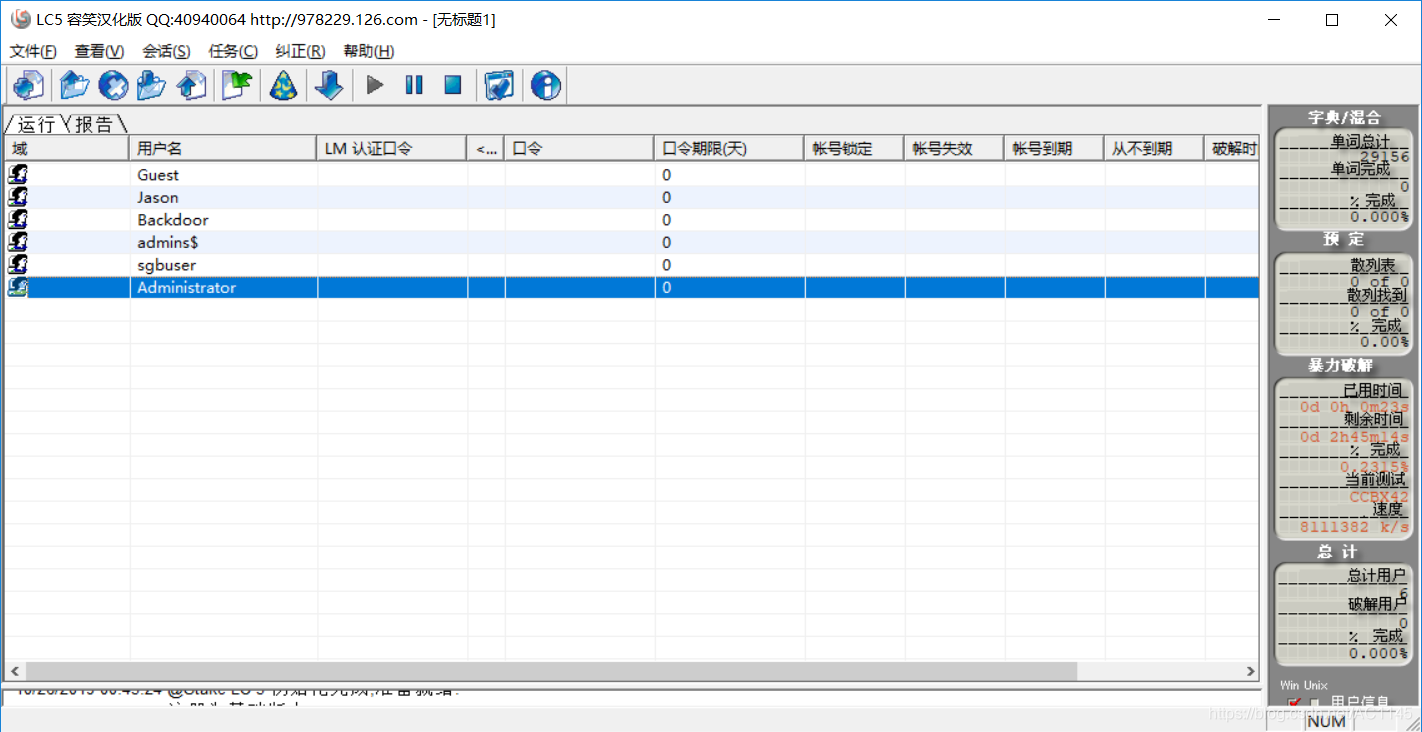Viewport: 1422px width, 732px height.
Task: Click the 29156 word total value
Action: coord(1384,157)
